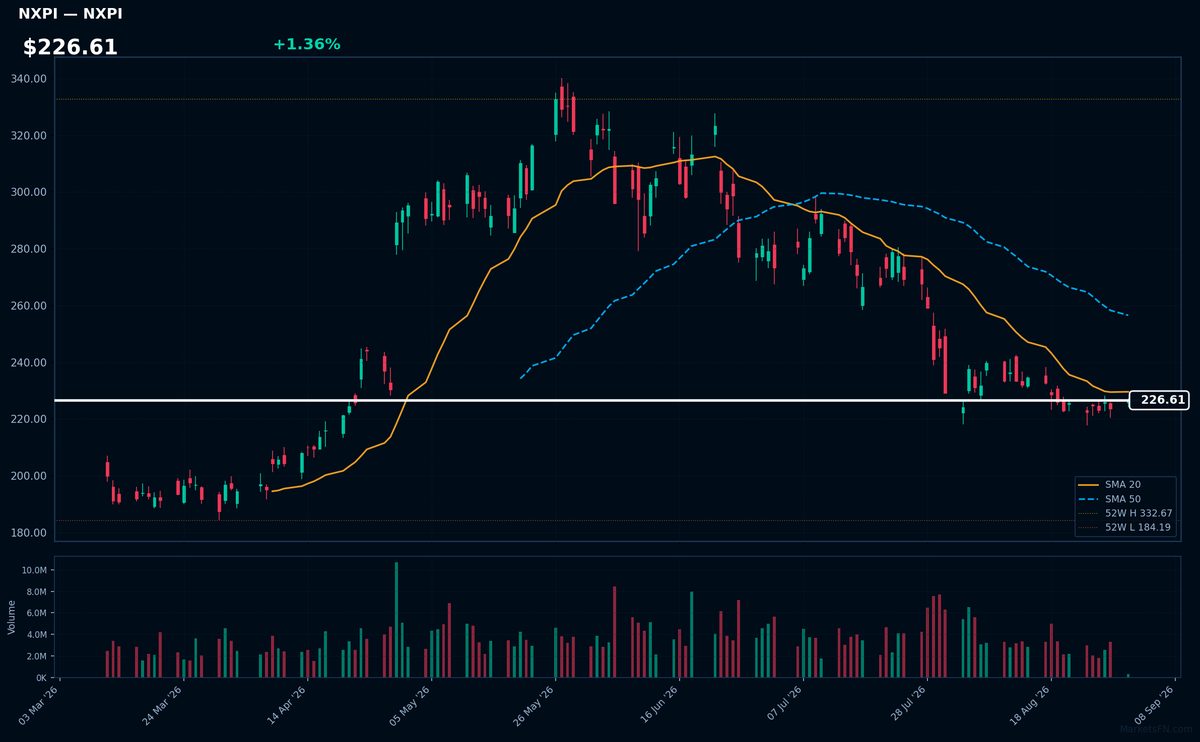This screenshot has width=1200, height=742.
Task: Click the 220.00 price axis label
Action: pos(29,419)
